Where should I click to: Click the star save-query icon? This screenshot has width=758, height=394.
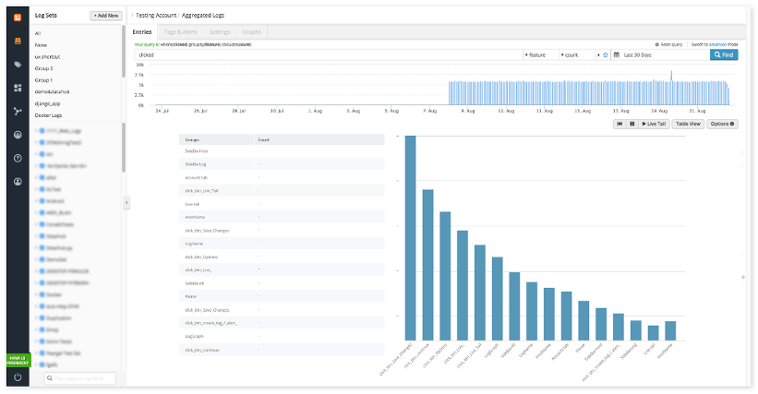(605, 55)
